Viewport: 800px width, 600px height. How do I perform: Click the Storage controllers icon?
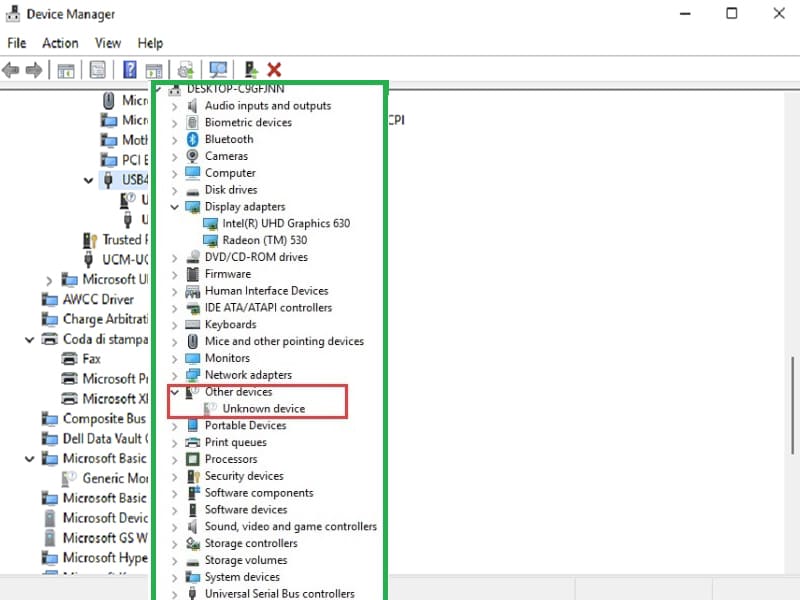tap(192, 543)
